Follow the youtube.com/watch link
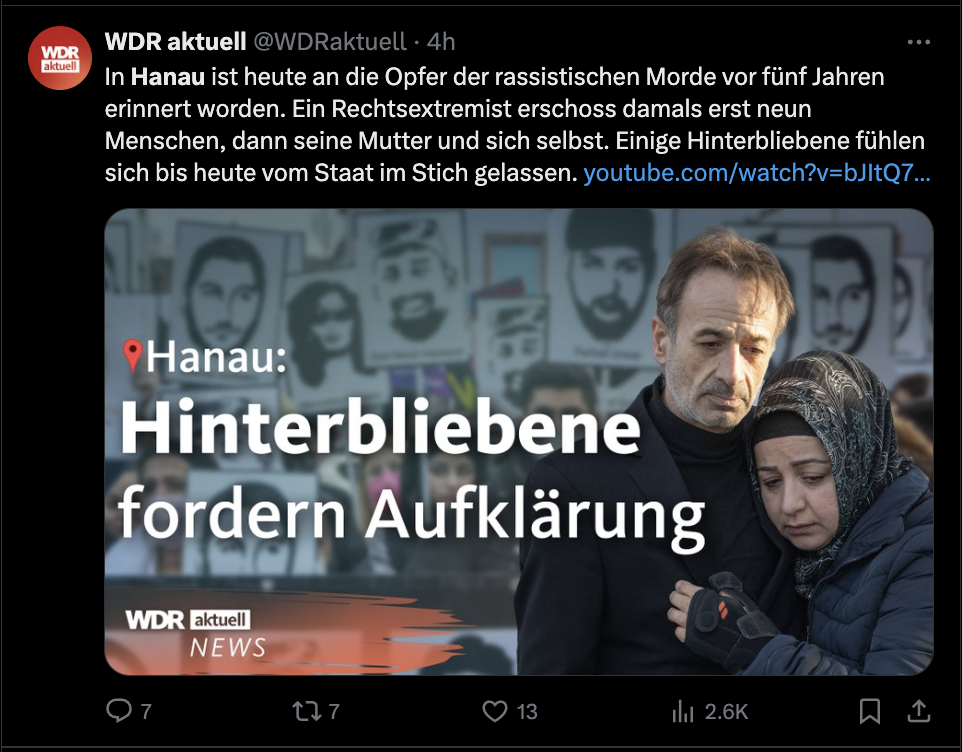 point(756,173)
